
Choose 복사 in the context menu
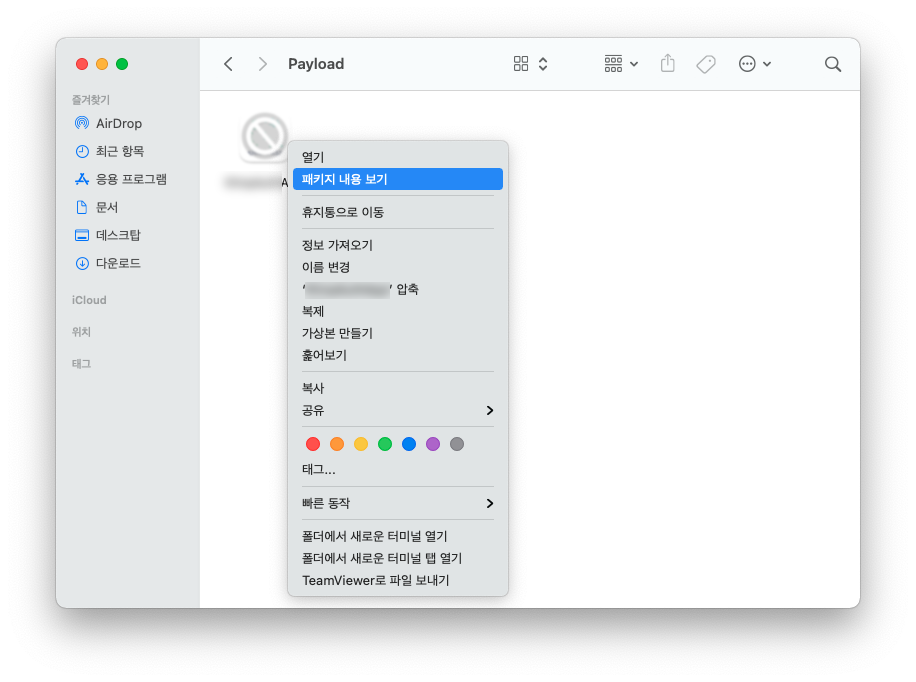398,388
